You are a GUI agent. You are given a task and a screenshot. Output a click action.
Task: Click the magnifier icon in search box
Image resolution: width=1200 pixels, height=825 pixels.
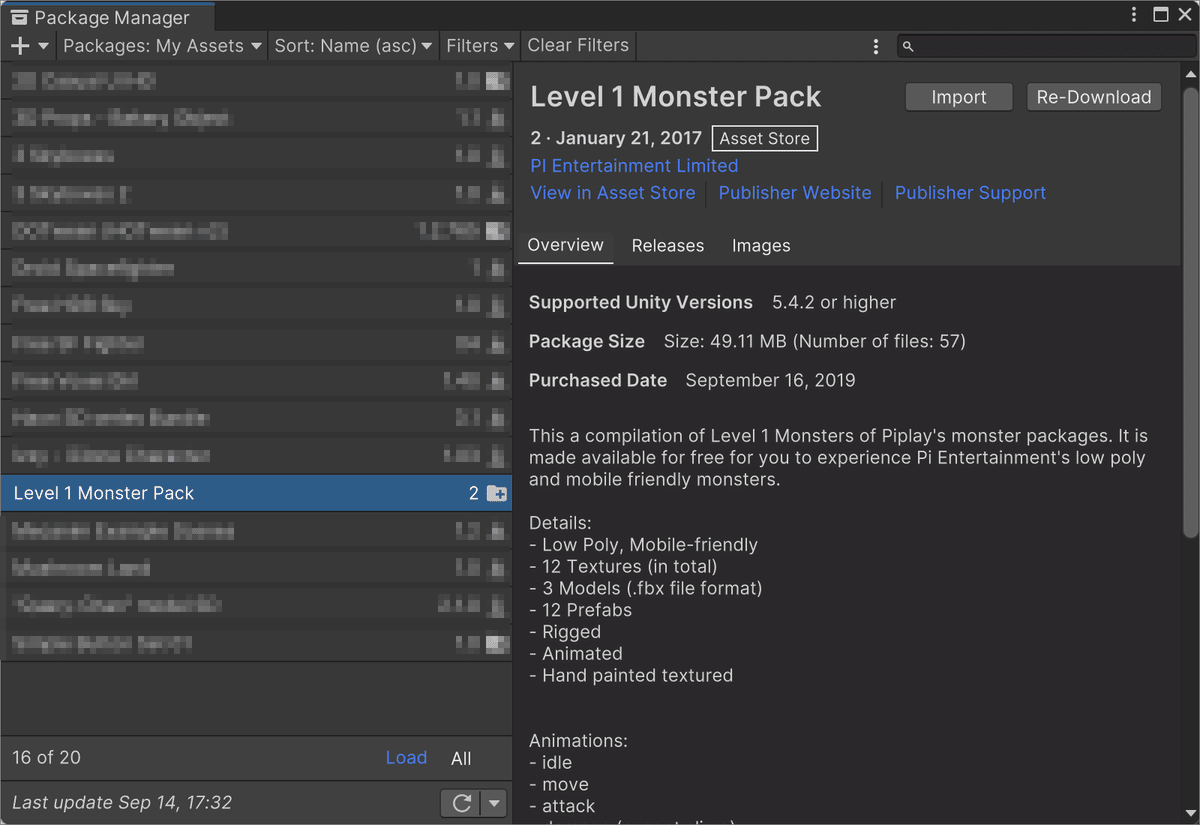[907, 46]
